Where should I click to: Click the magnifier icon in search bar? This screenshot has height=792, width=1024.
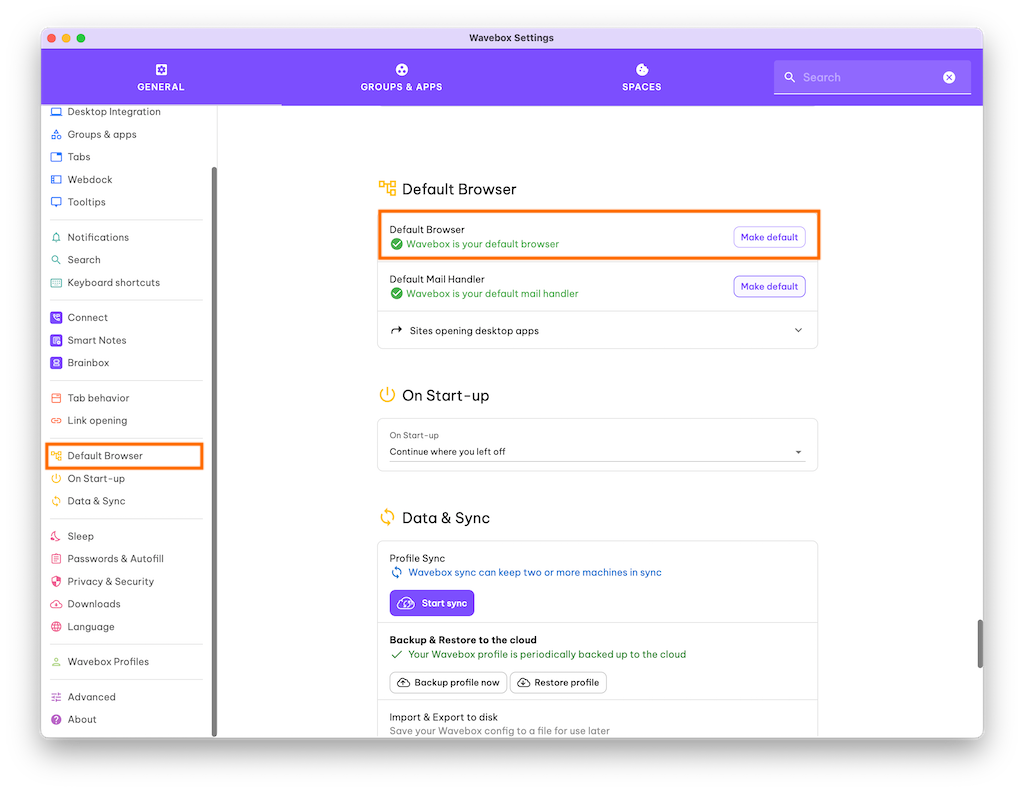[x=790, y=77]
